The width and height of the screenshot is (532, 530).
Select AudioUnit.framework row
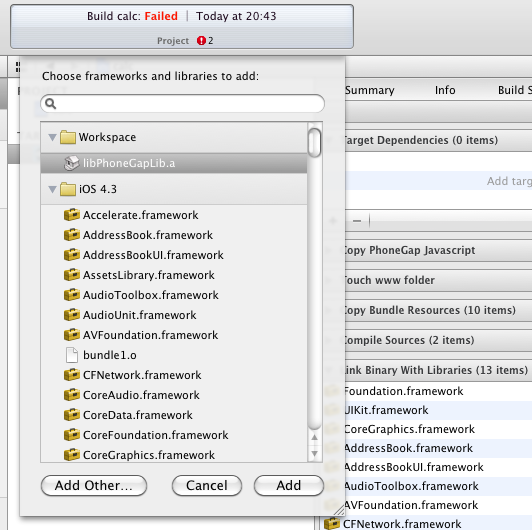point(174,315)
